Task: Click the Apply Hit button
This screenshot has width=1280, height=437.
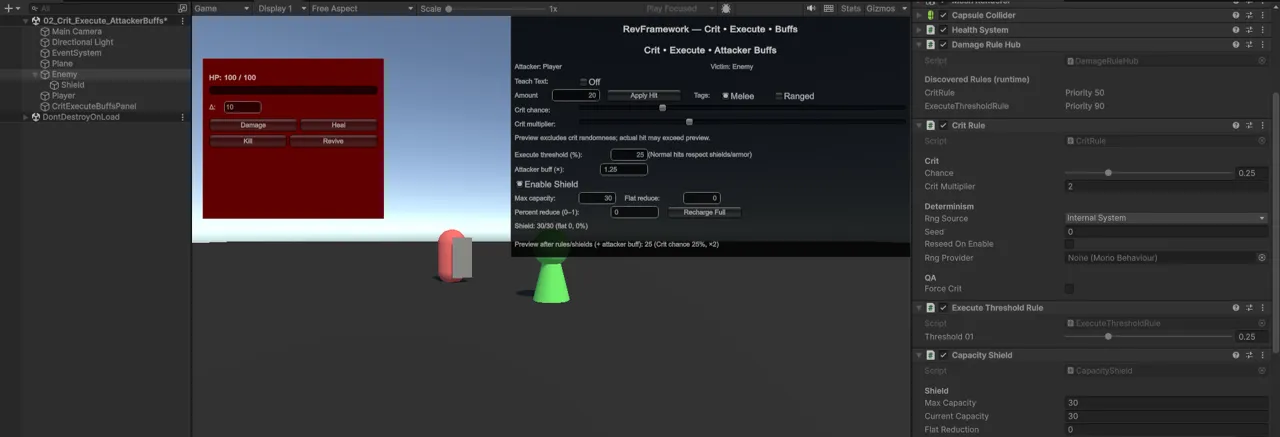Action: (645, 95)
